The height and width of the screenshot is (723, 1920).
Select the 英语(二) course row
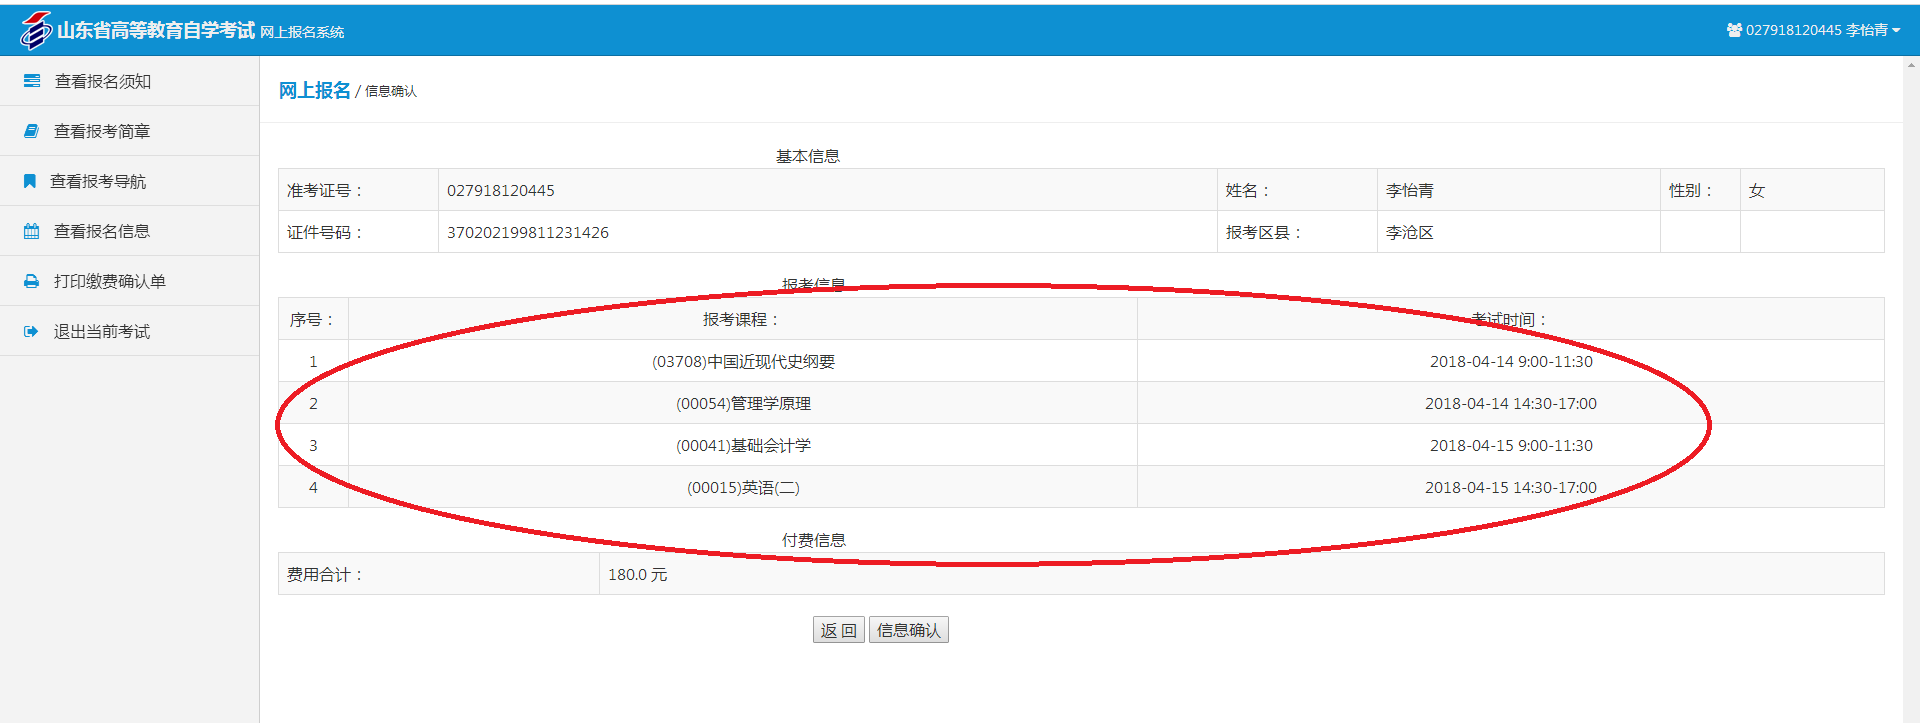(x=743, y=487)
